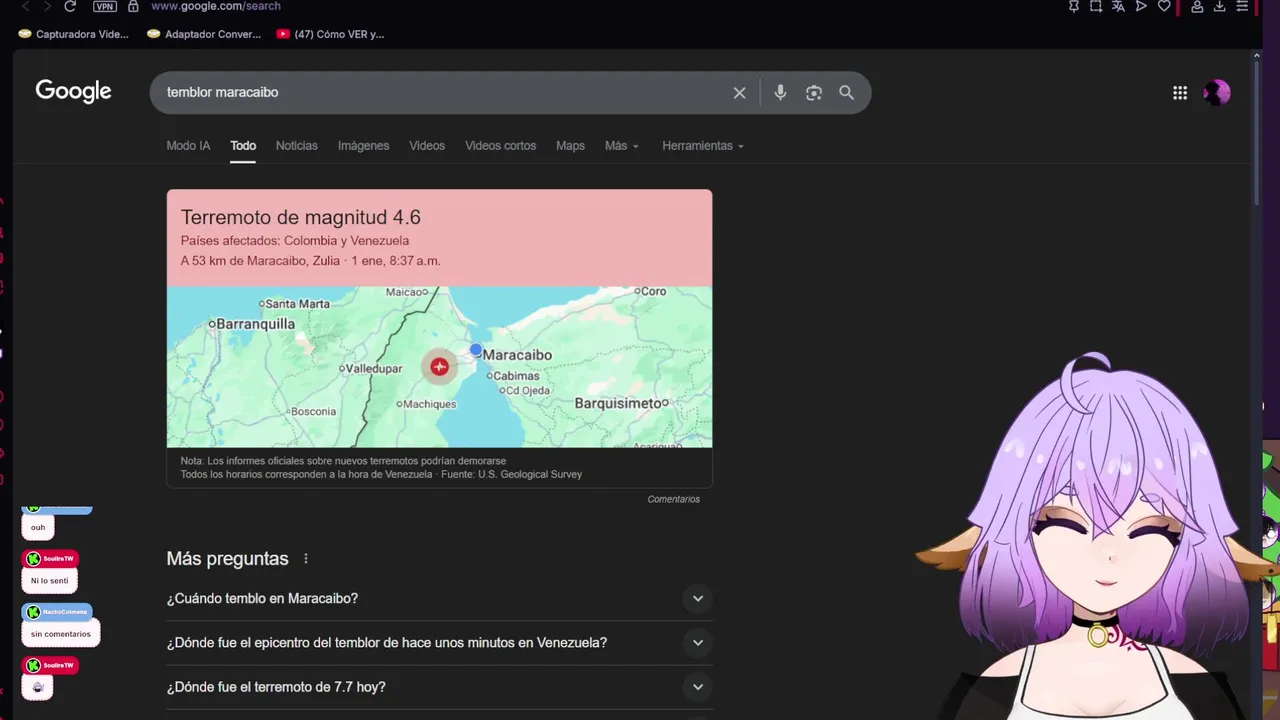Click the snapshot capture icon in the toolbar
This screenshot has height=720, width=1280.
[x=1096, y=6]
